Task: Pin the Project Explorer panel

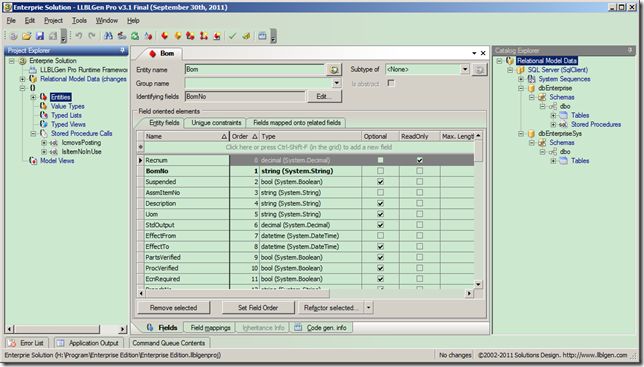Action: tap(122, 50)
